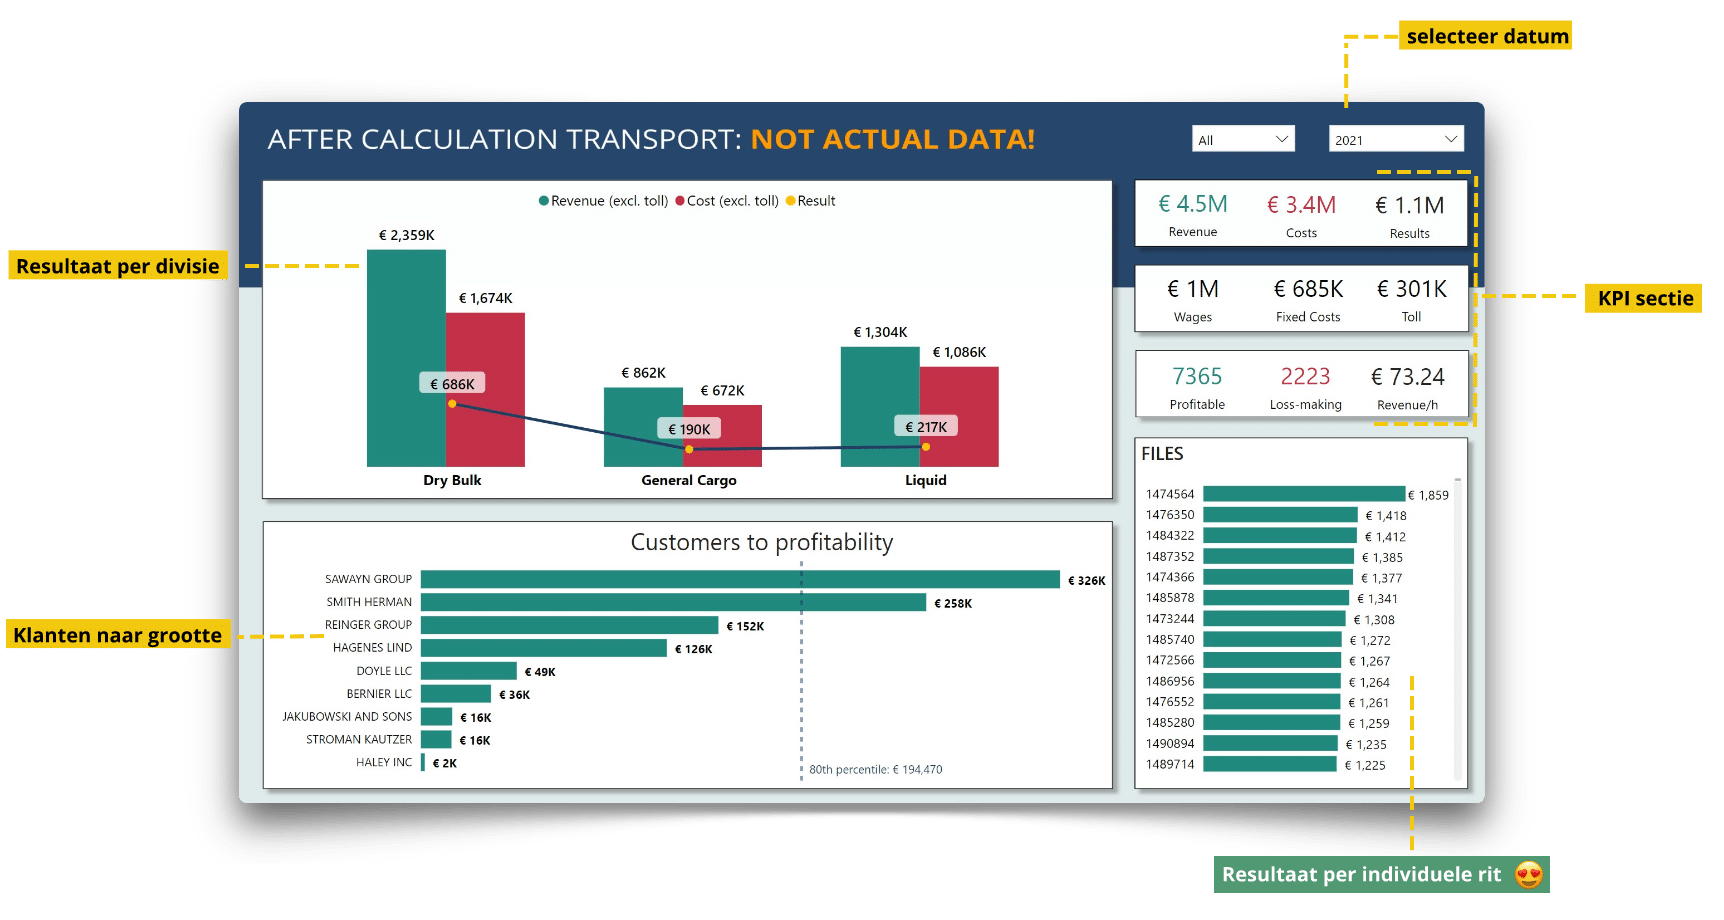The height and width of the screenshot is (920, 1724).
Task: Click the General Cargo axis label
Action: pyautogui.click(x=689, y=480)
